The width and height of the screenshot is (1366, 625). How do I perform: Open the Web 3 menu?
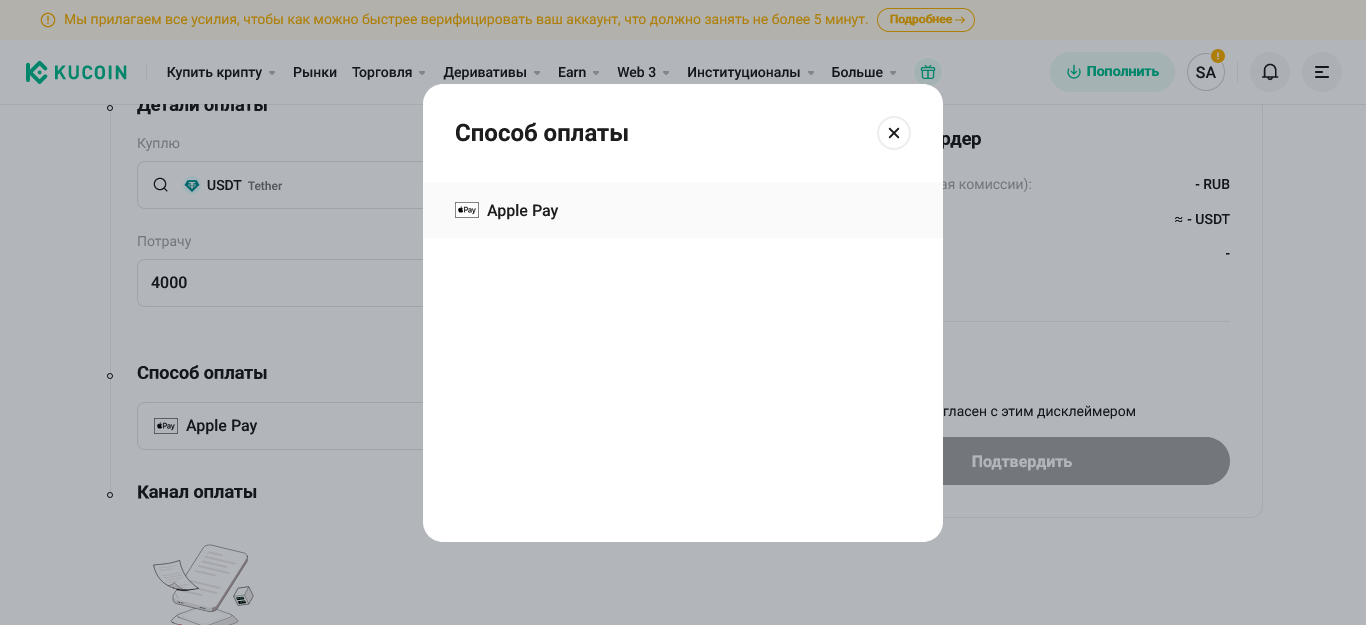tap(643, 72)
